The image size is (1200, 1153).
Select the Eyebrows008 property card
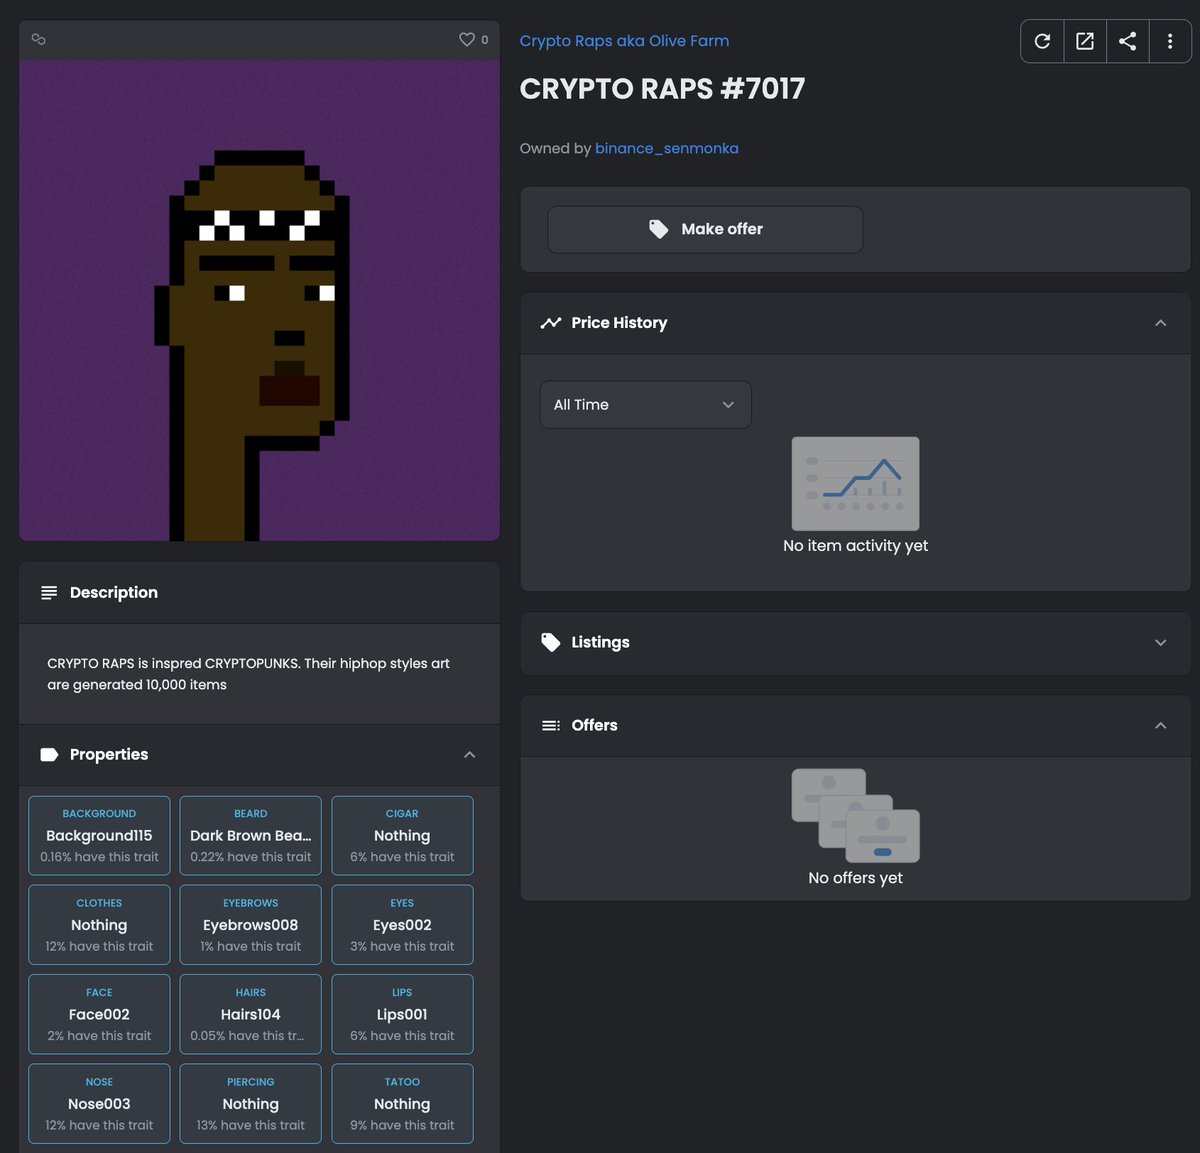[x=250, y=925]
